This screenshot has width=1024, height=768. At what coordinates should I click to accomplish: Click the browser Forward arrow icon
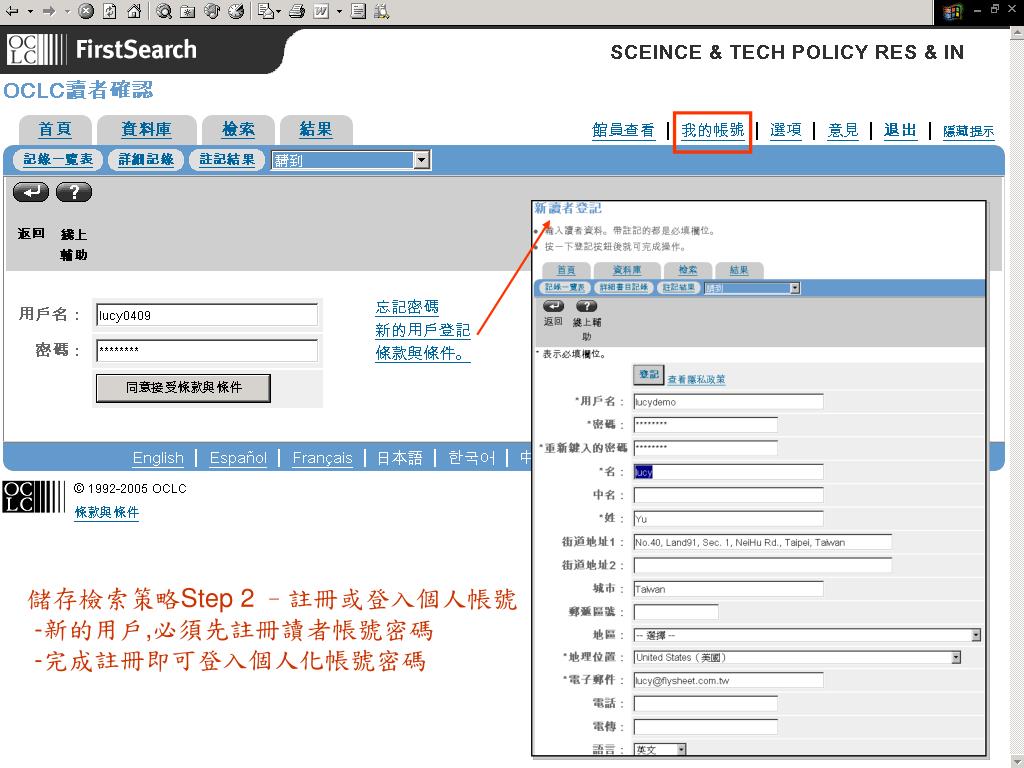[x=49, y=10]
